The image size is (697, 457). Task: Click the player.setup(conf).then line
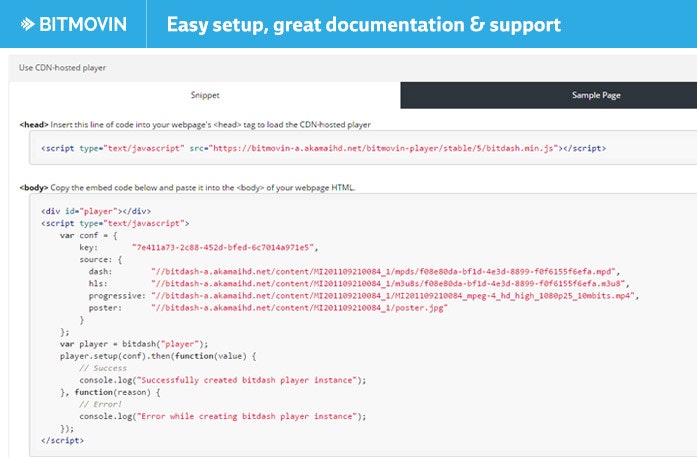click(158, 356)
